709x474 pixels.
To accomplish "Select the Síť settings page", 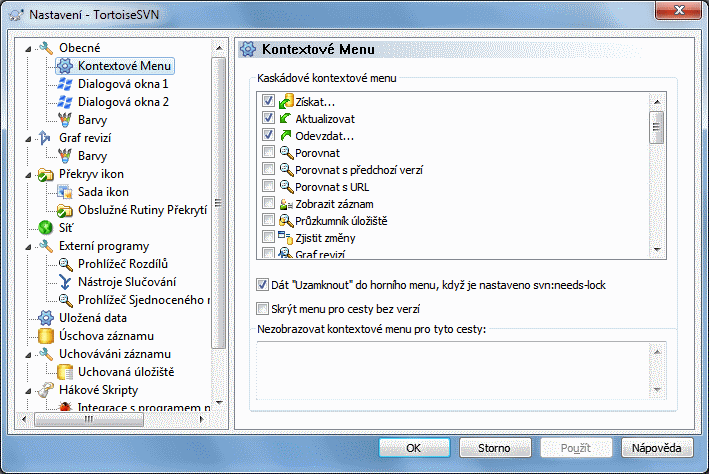I will point(66,228).
